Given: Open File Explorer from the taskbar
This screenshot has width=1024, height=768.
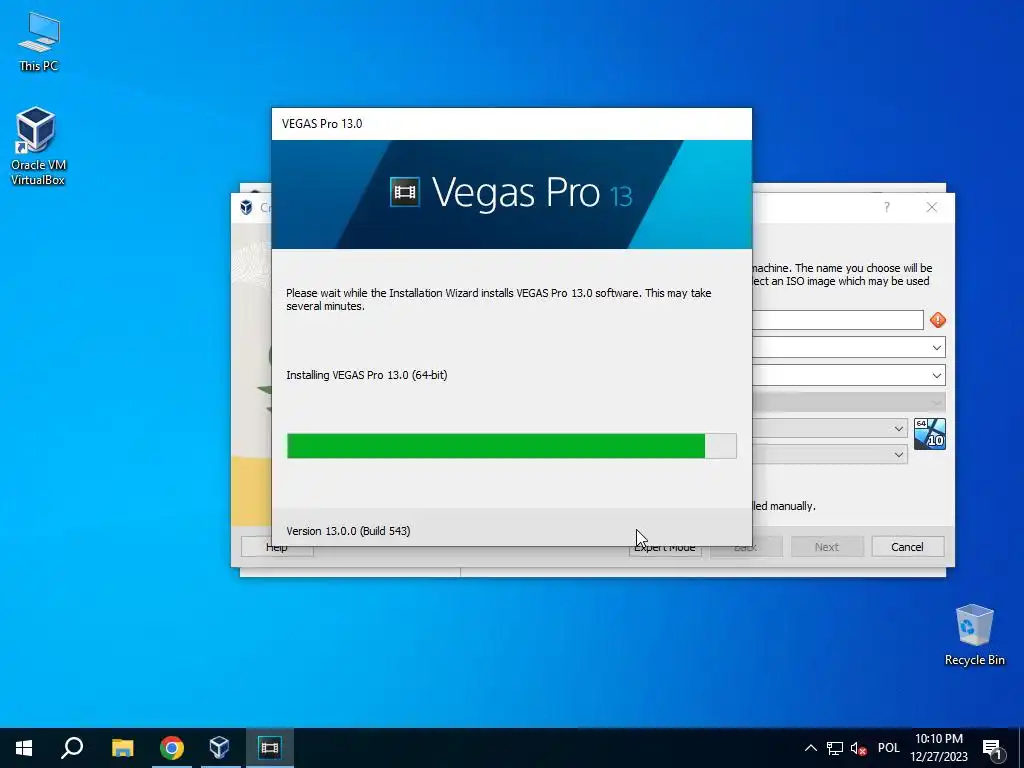Looking at the screenshot, I should [122, 748].
